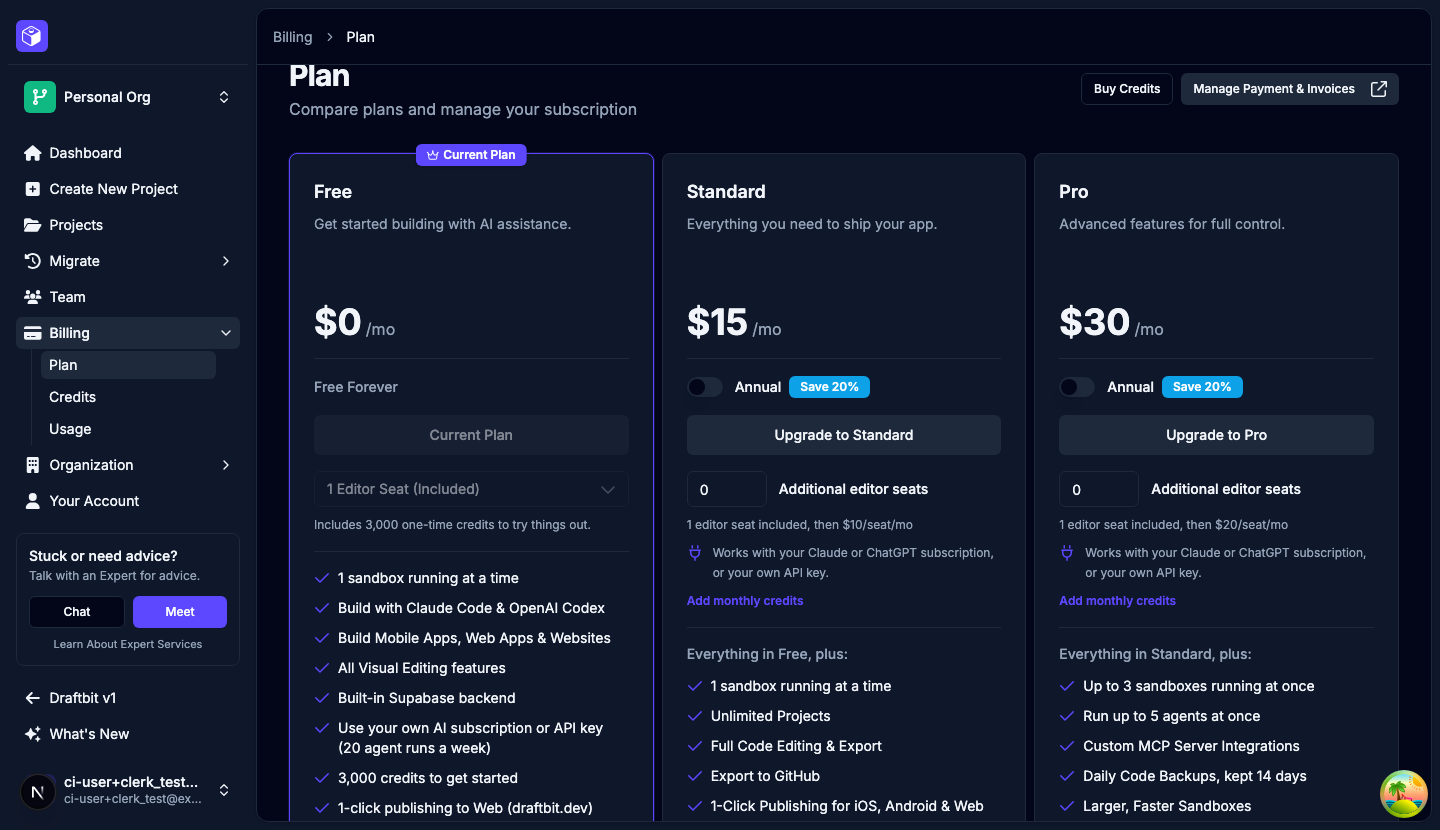
Task: Click Standard additional editor seats input
Action: (x=727, y=489)
